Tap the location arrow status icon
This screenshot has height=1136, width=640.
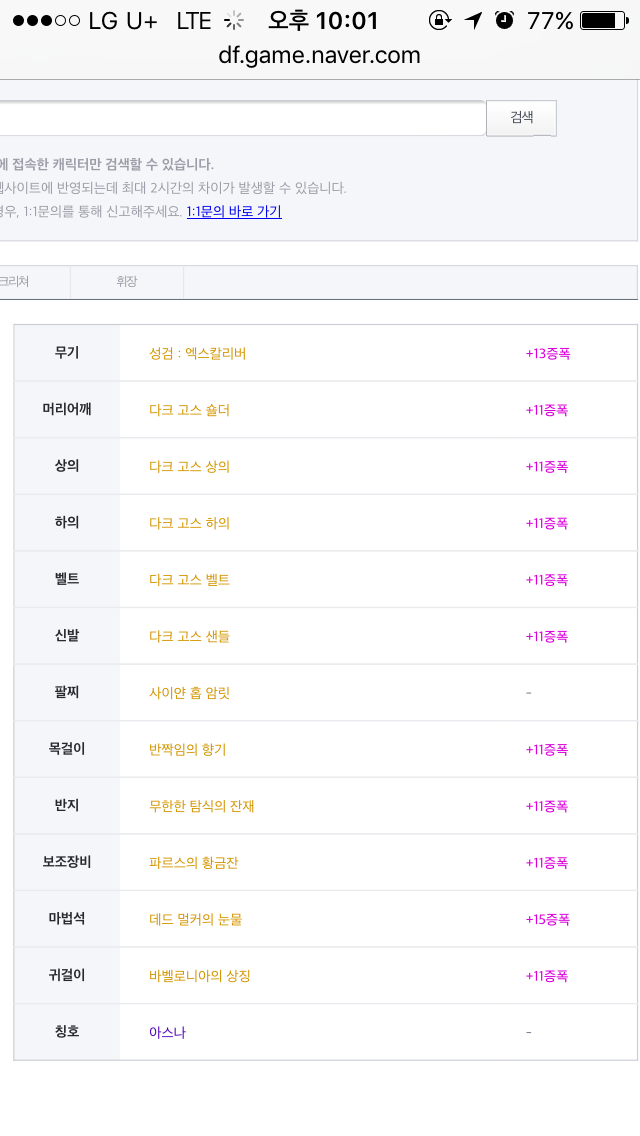(x=473, y=20)
